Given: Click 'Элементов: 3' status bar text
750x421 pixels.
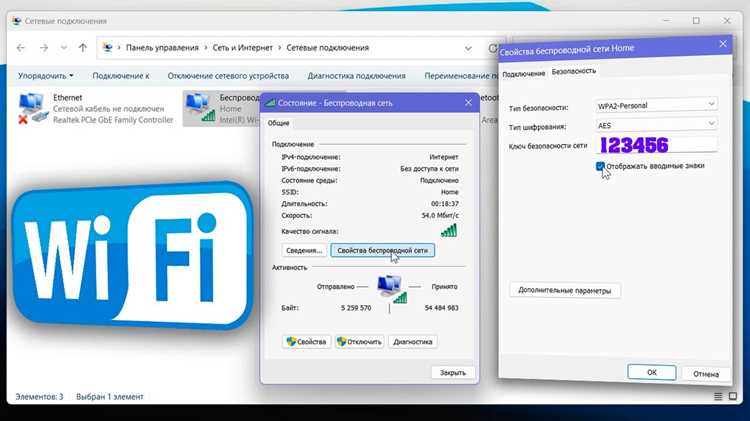Looking at the screenshot, I should [39, 397].
